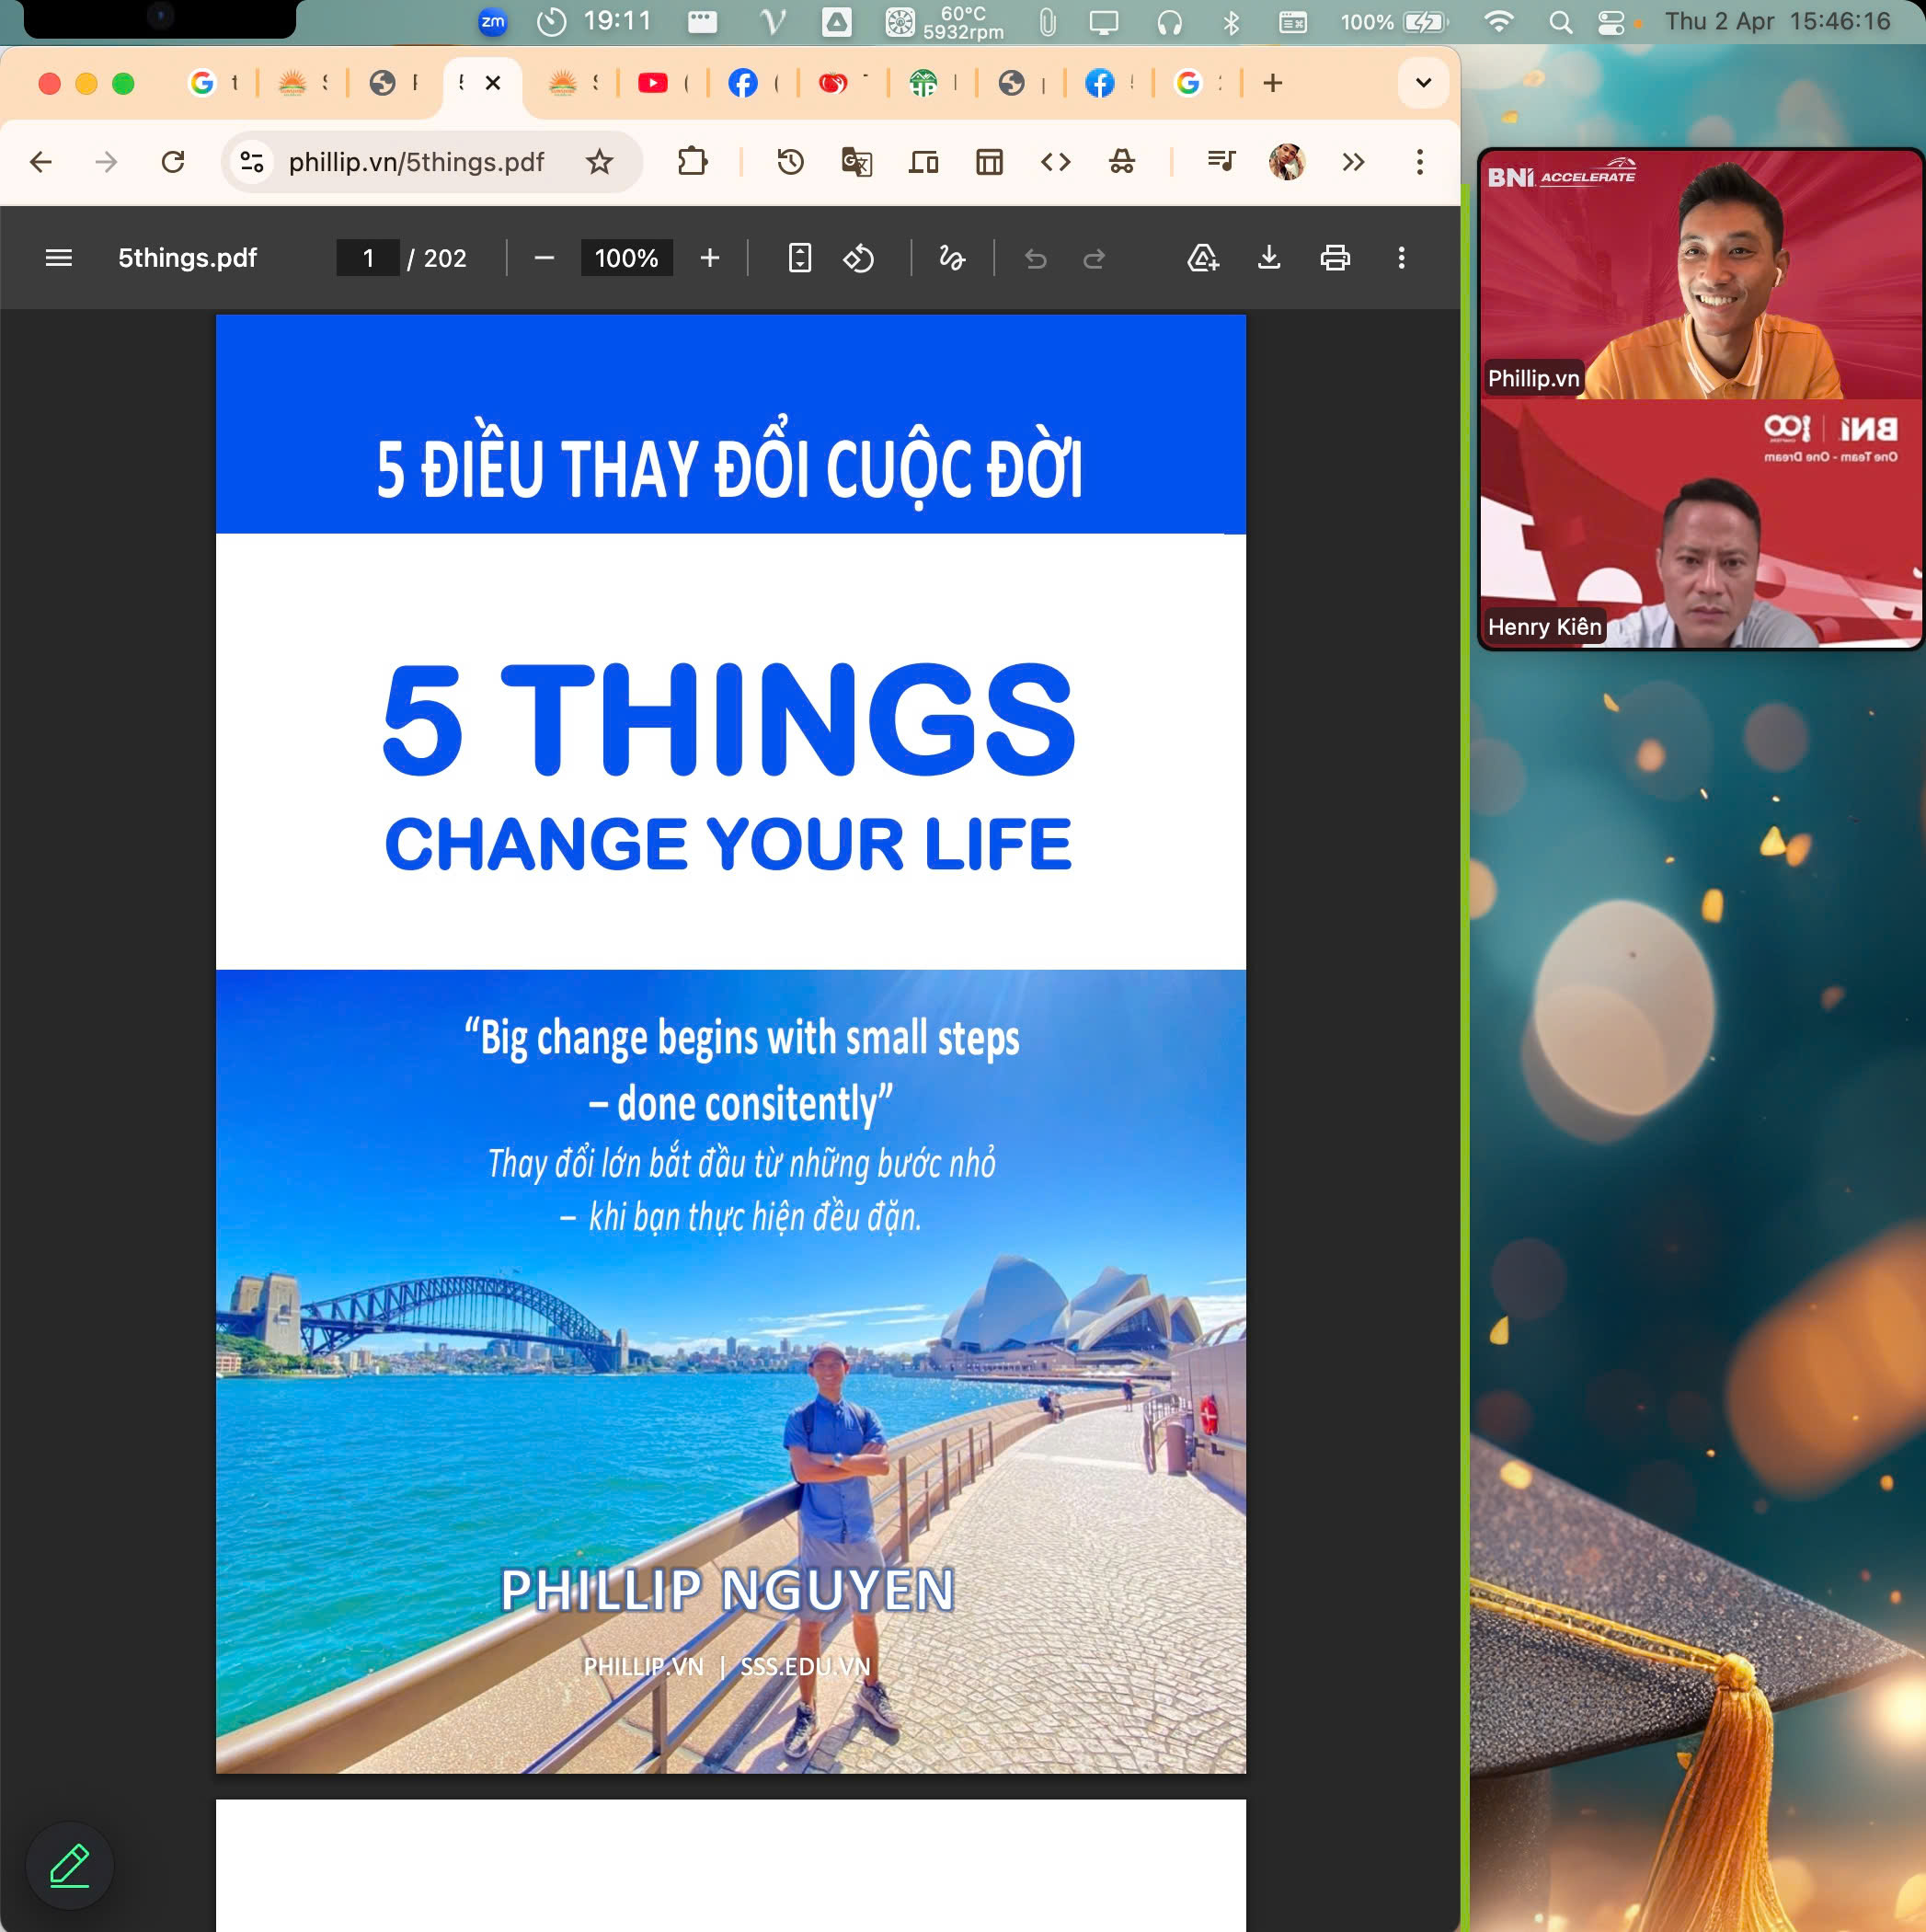Click the Chrome profile avatar

1286,162
